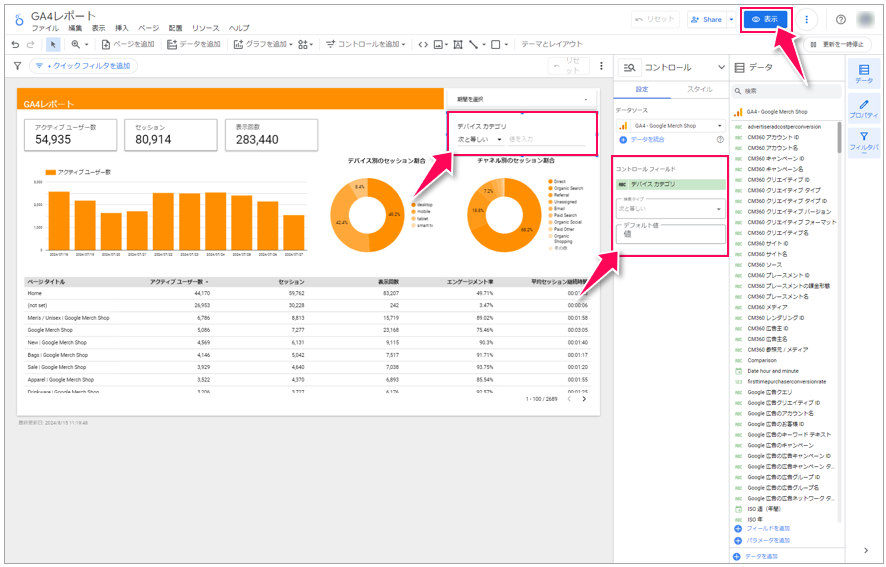
Task: Sort by アクティブユーザー数 column header
Action: (x=178, y=282)
